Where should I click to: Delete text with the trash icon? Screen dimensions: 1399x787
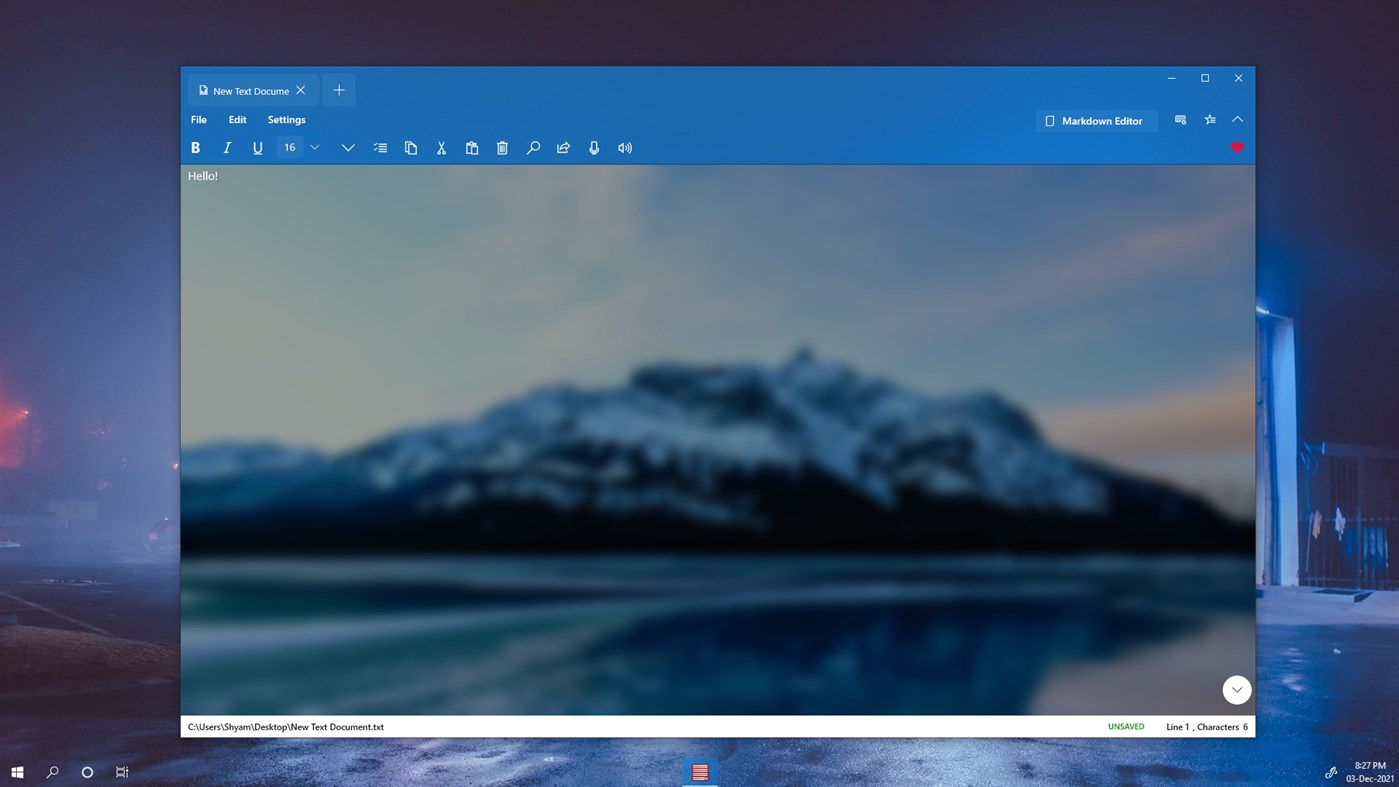[502, 147]
